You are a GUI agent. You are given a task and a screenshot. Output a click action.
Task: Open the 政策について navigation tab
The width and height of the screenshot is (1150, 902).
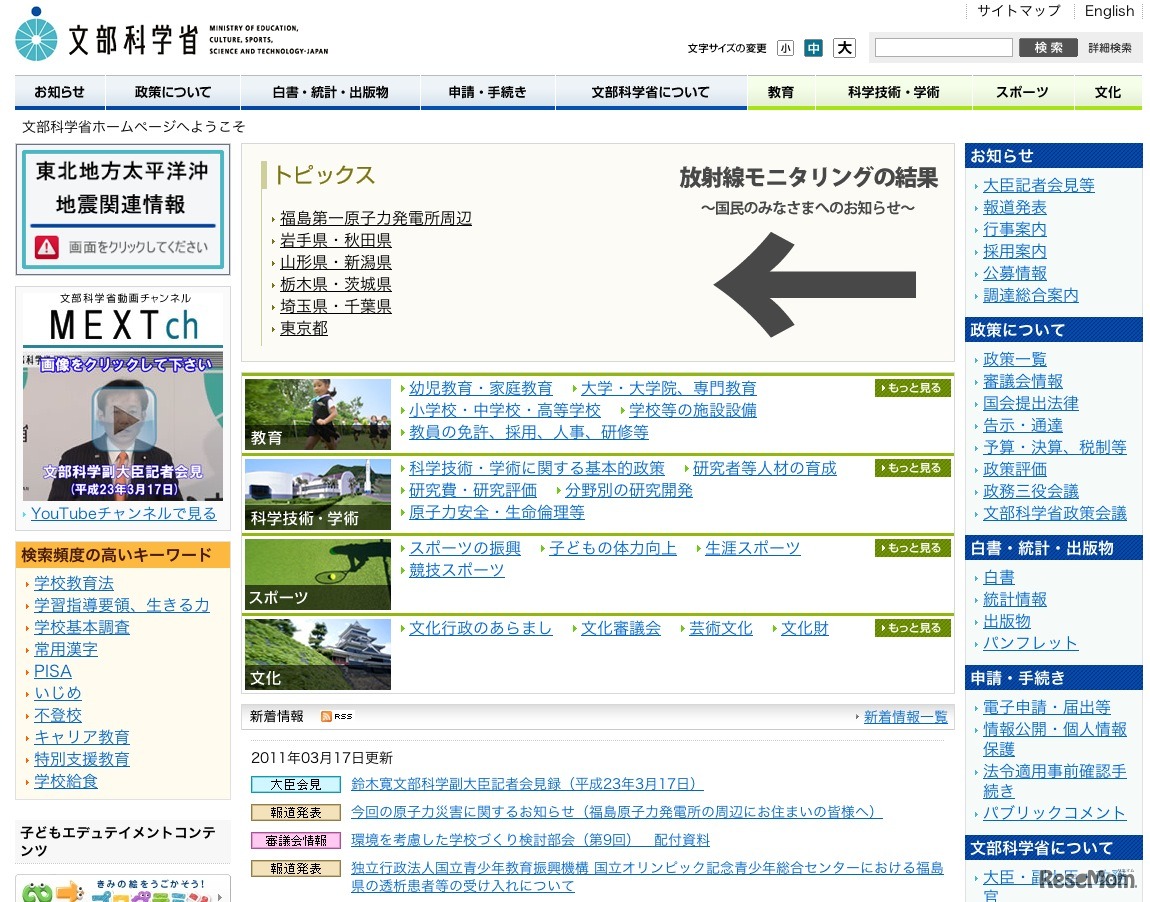click(173, 92)
